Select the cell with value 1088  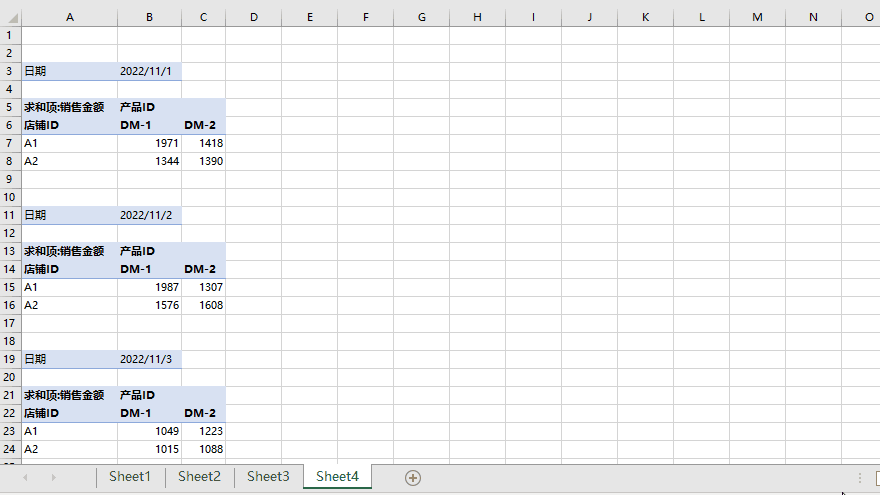coord(203,449)
